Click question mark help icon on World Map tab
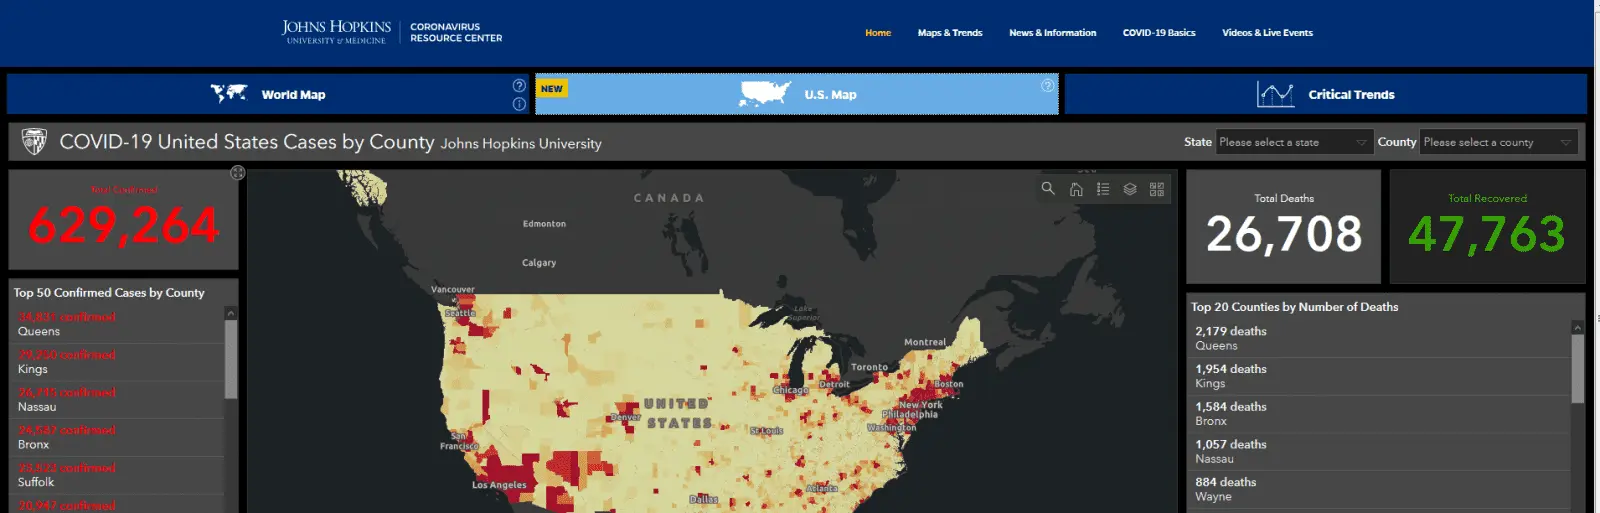 point(519,85)
